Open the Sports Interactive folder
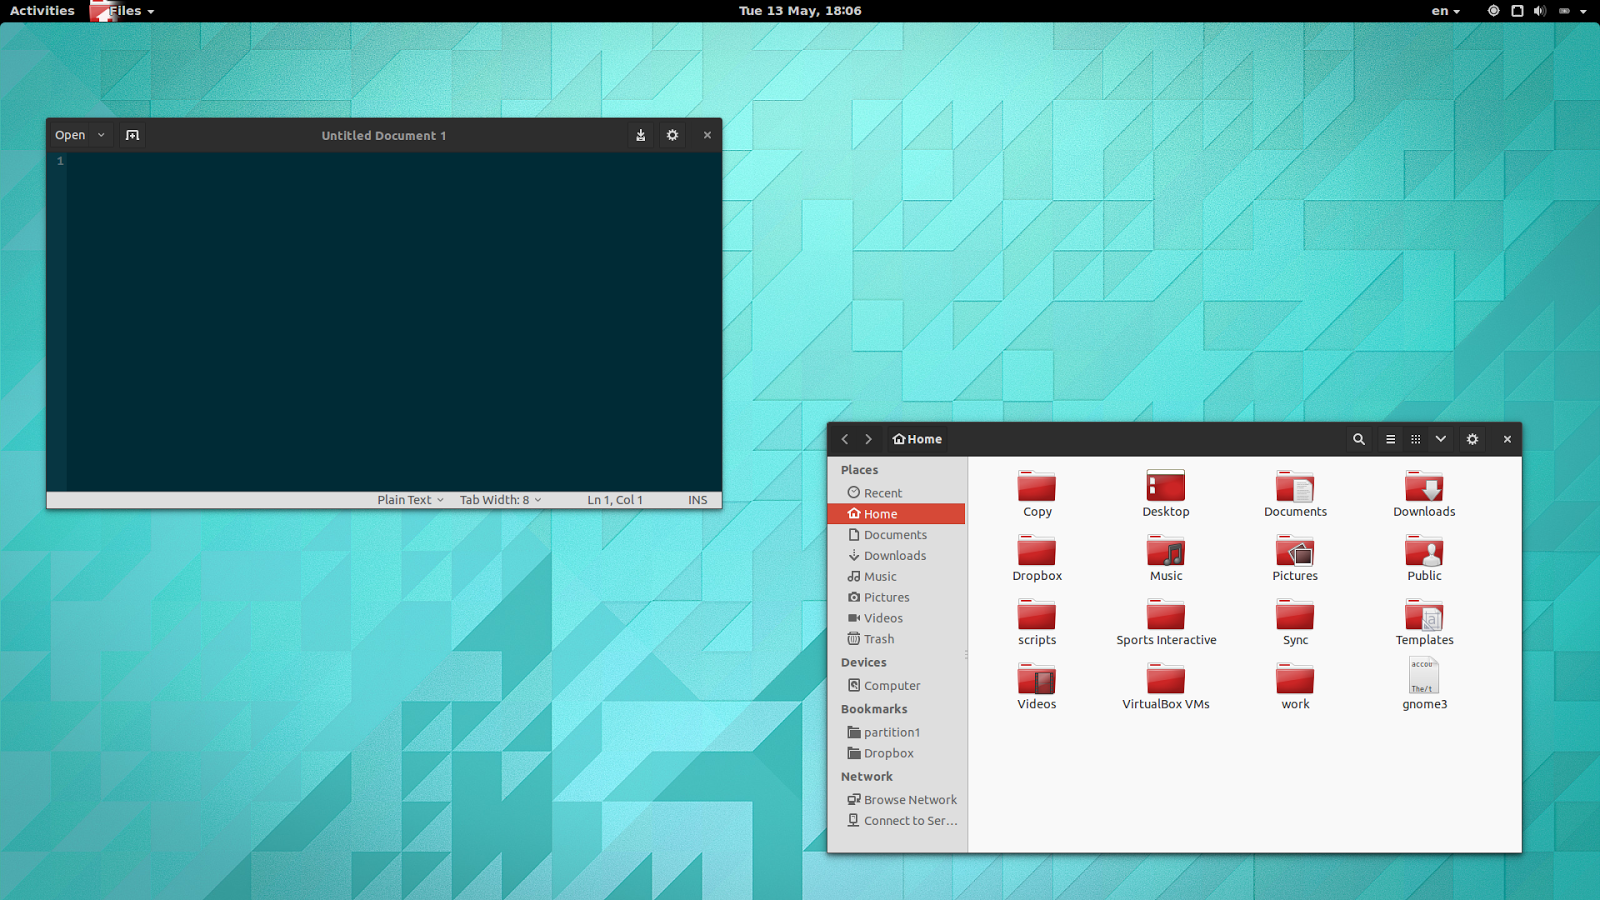The width and height of the screenshot is (1600, 900). (x=1165, y=618)
